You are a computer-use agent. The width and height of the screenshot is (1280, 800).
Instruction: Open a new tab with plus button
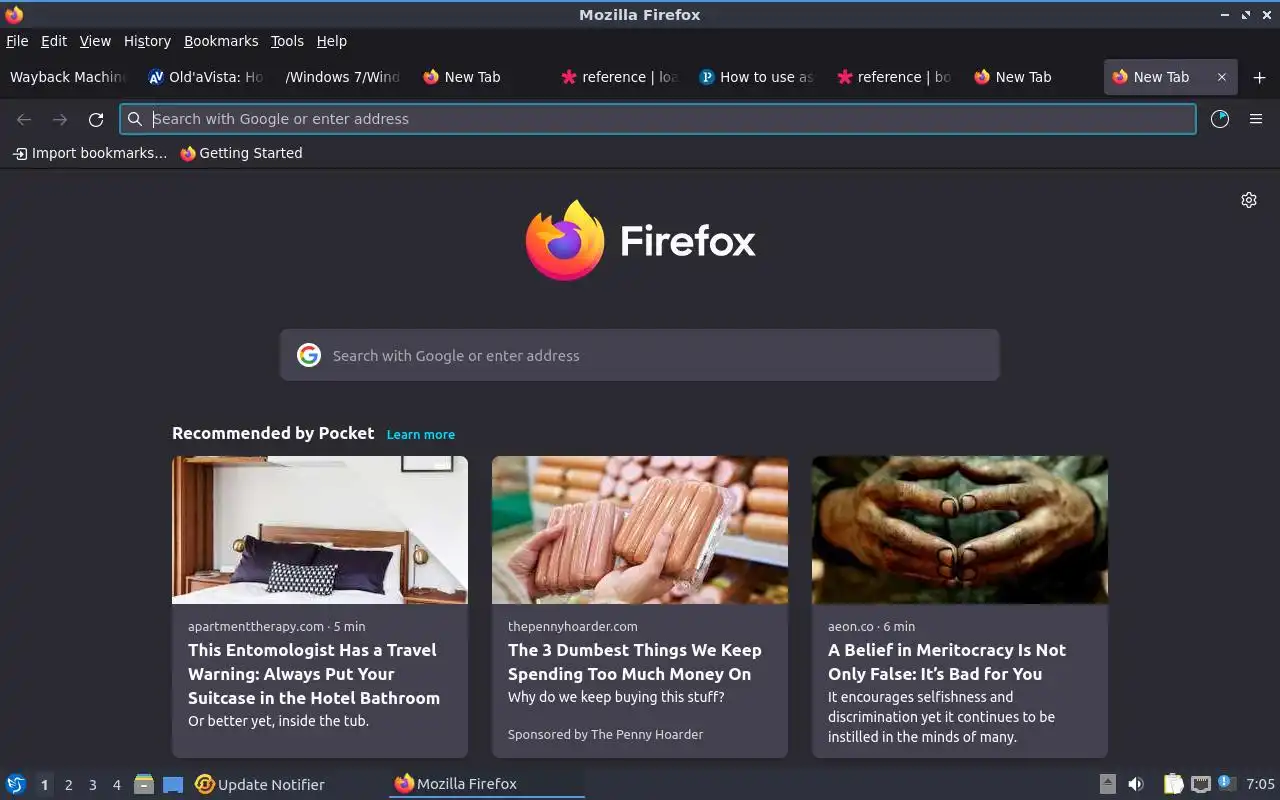[x=1259, y=77]
